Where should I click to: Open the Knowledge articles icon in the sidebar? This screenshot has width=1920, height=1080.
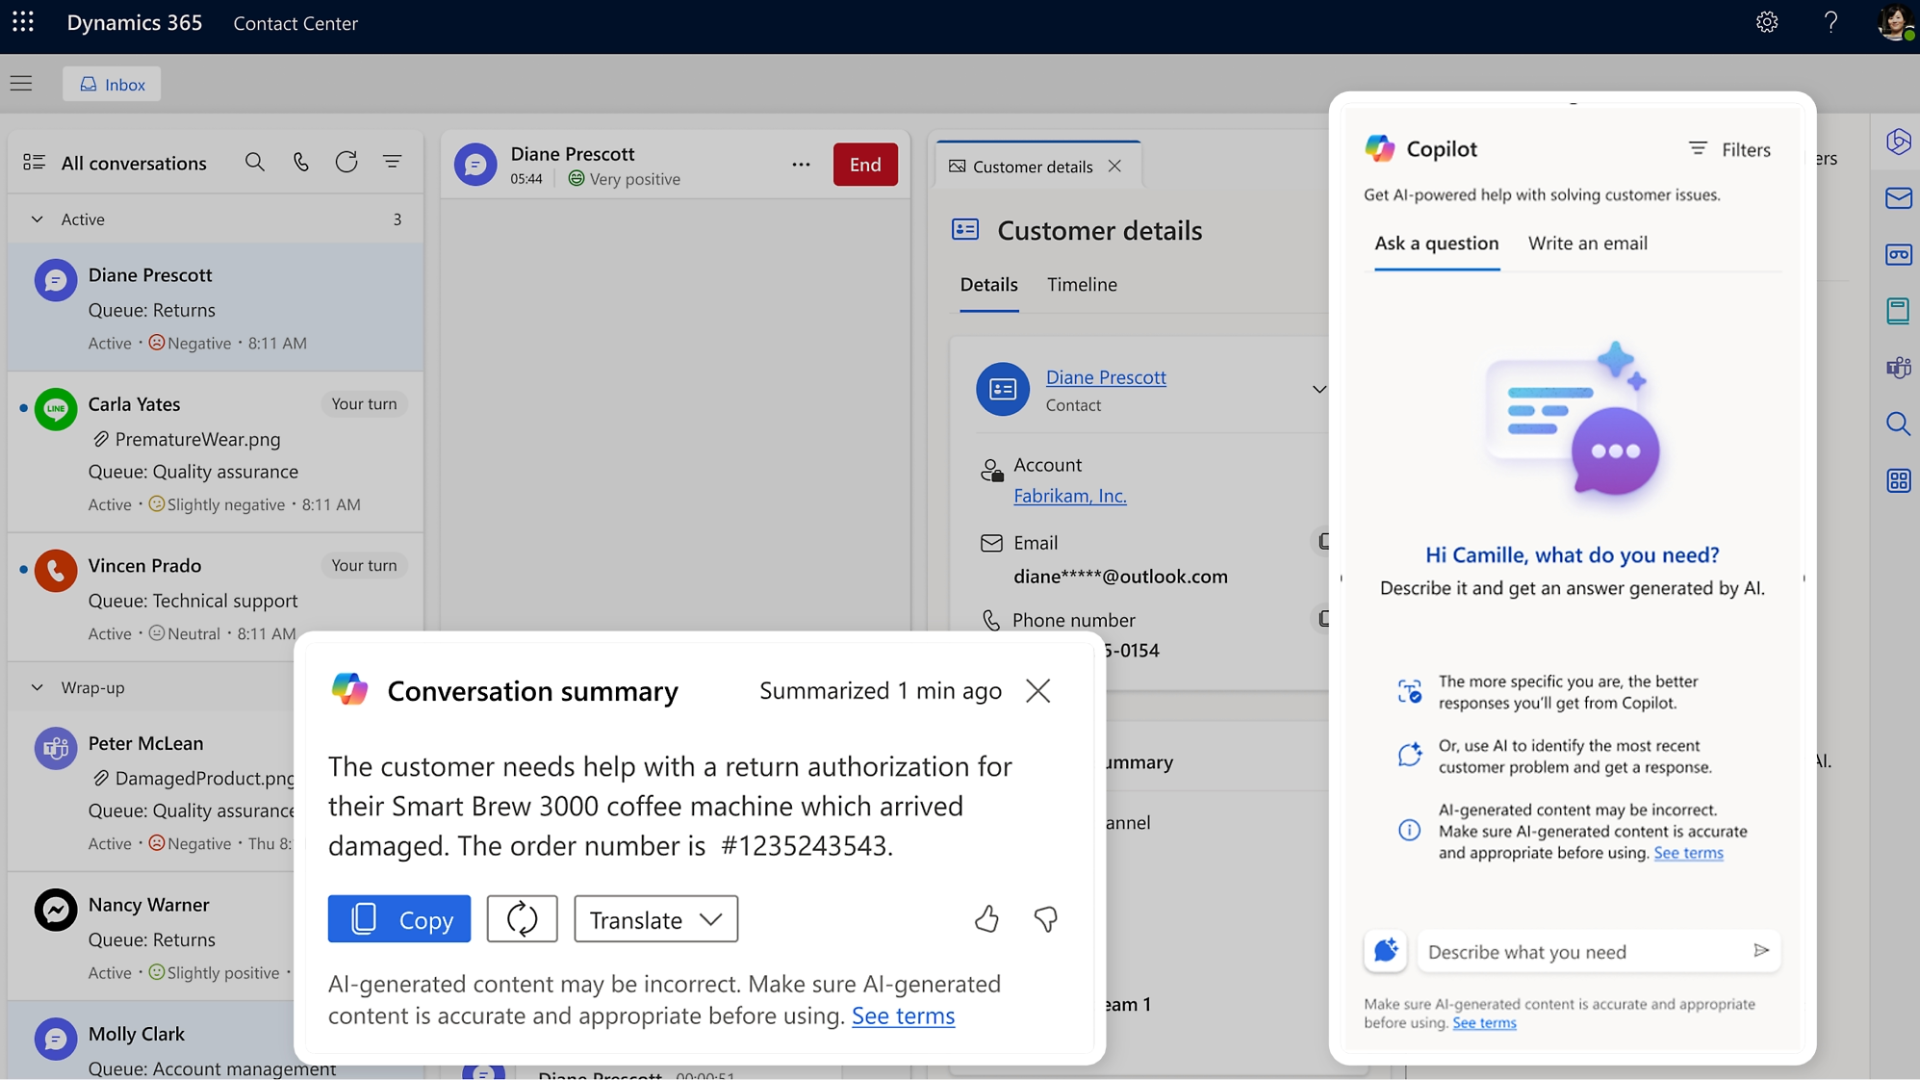pos(1898,311)
